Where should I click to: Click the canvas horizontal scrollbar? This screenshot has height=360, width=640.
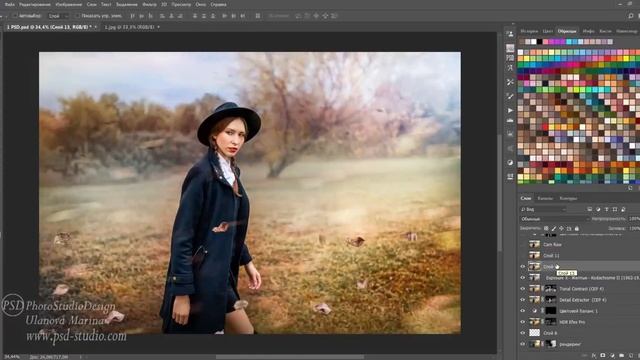(x=290, y=357)
